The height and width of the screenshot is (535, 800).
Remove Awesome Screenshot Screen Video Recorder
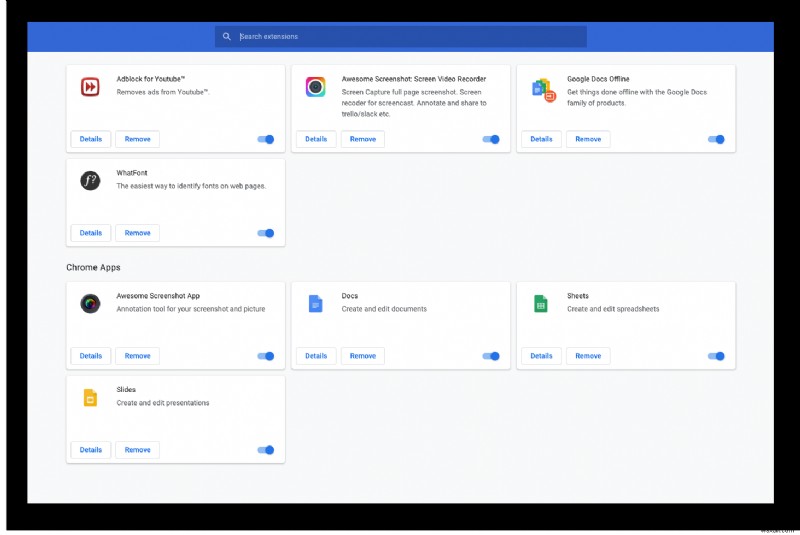pos(363,139)
